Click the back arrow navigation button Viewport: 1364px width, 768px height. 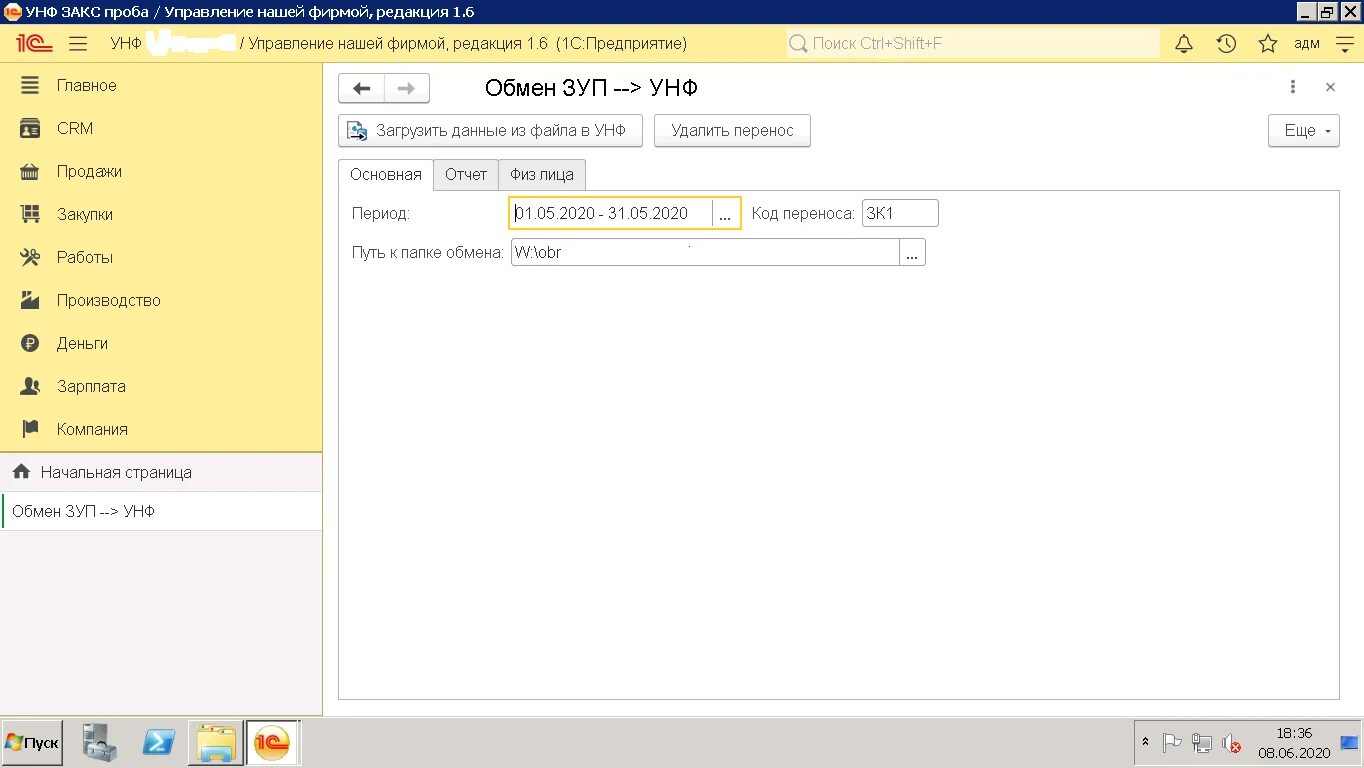[x=361, y=88]
